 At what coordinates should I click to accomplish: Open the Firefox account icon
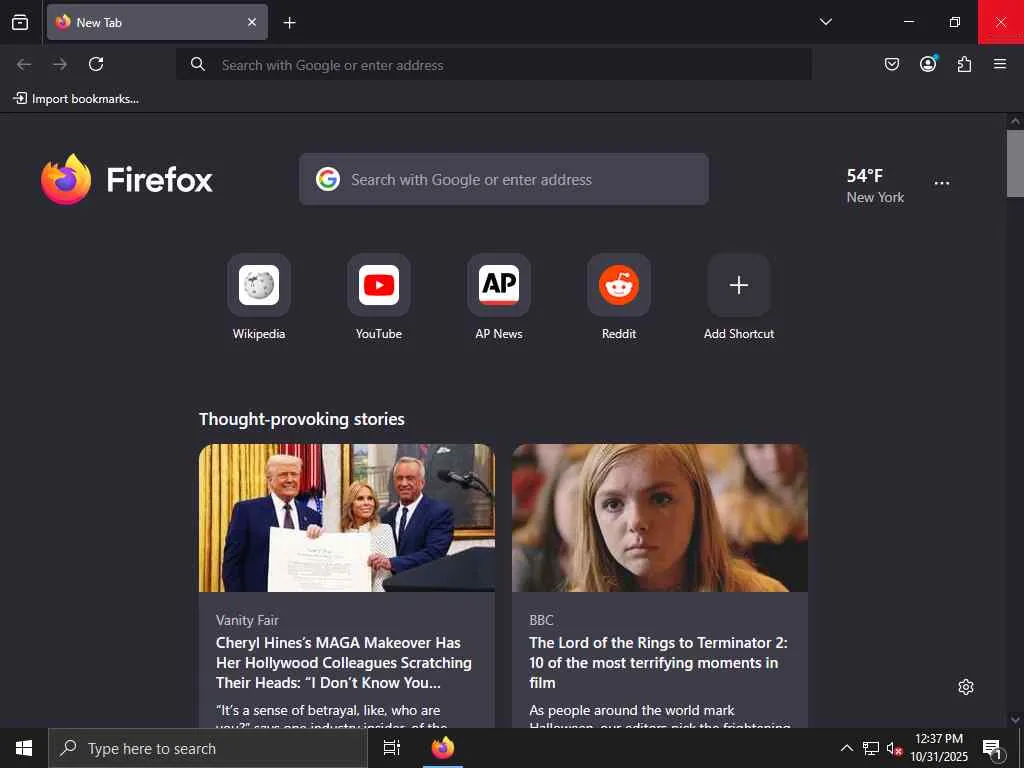tap(928, 63)
